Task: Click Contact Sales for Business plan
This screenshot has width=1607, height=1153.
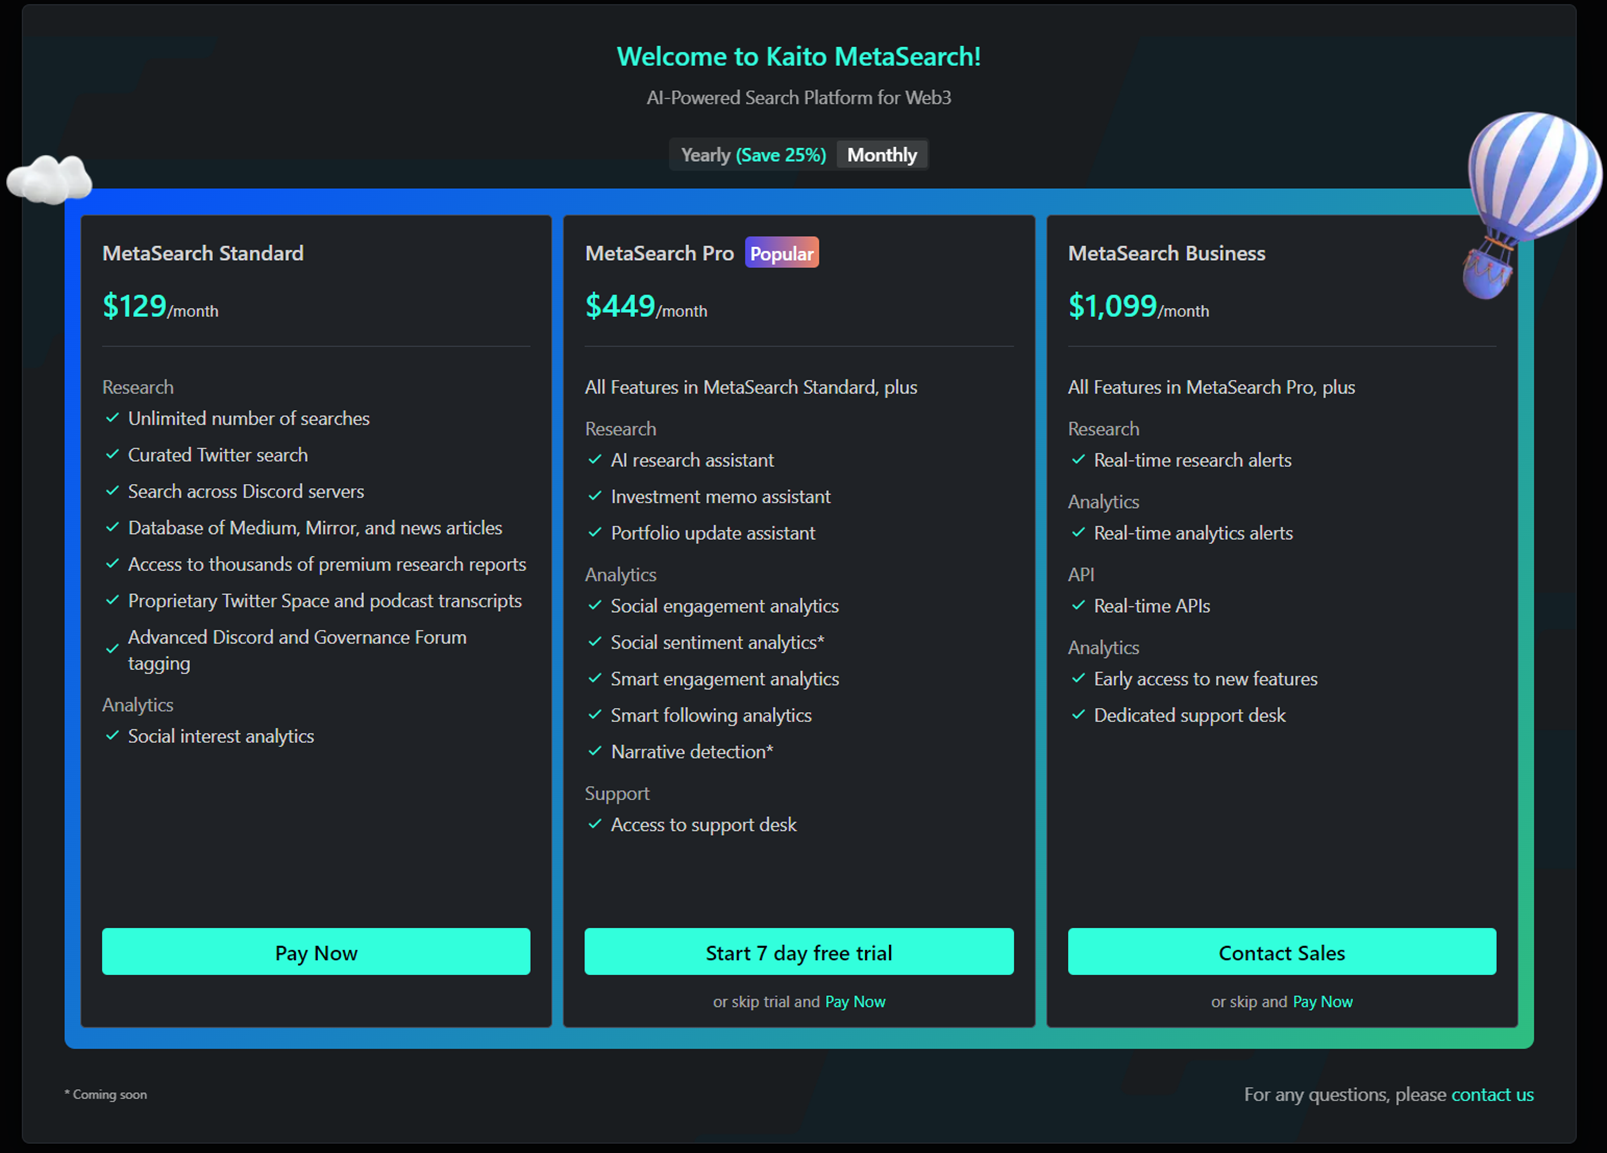Action: (1282, 952)
